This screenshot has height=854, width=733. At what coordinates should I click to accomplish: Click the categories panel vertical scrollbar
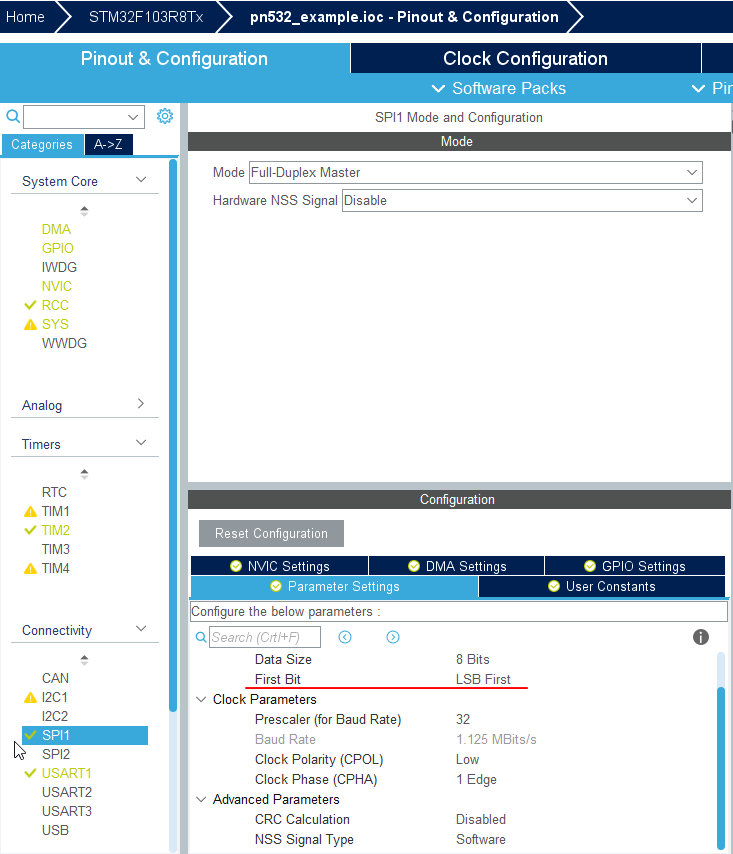pos(173,435)
